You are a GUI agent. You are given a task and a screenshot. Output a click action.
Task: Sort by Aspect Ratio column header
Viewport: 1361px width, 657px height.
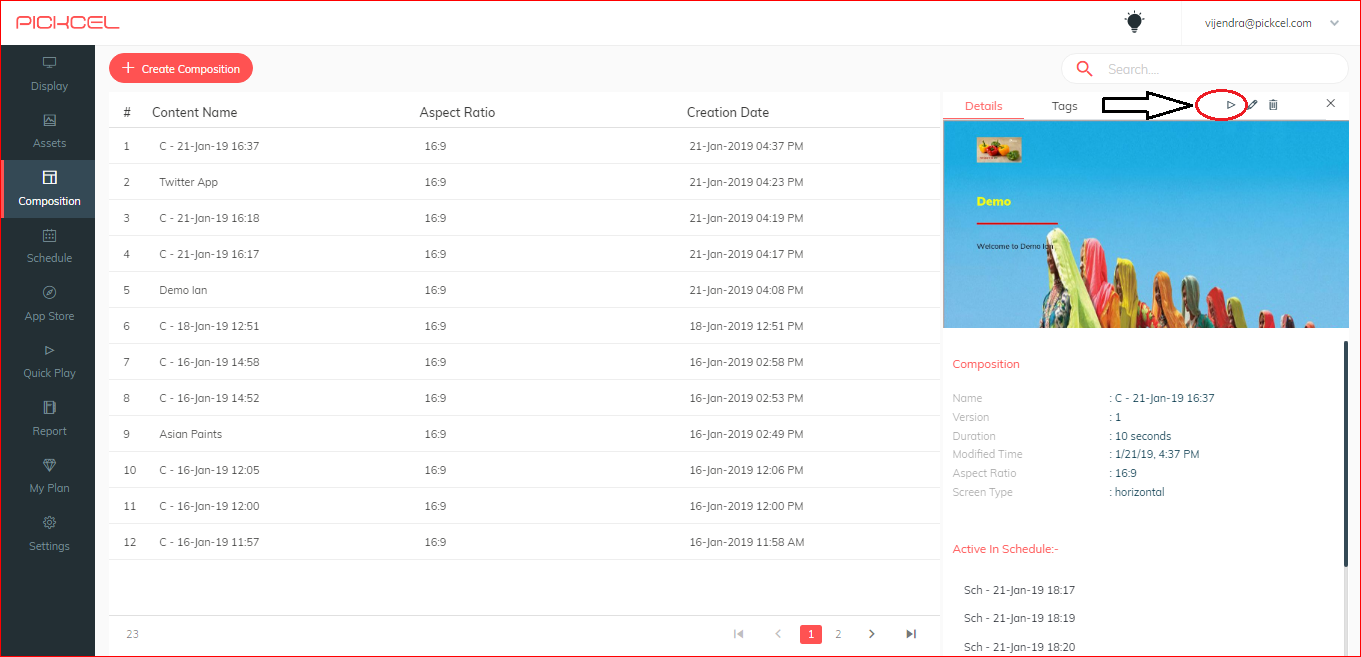tap(457, 112)
